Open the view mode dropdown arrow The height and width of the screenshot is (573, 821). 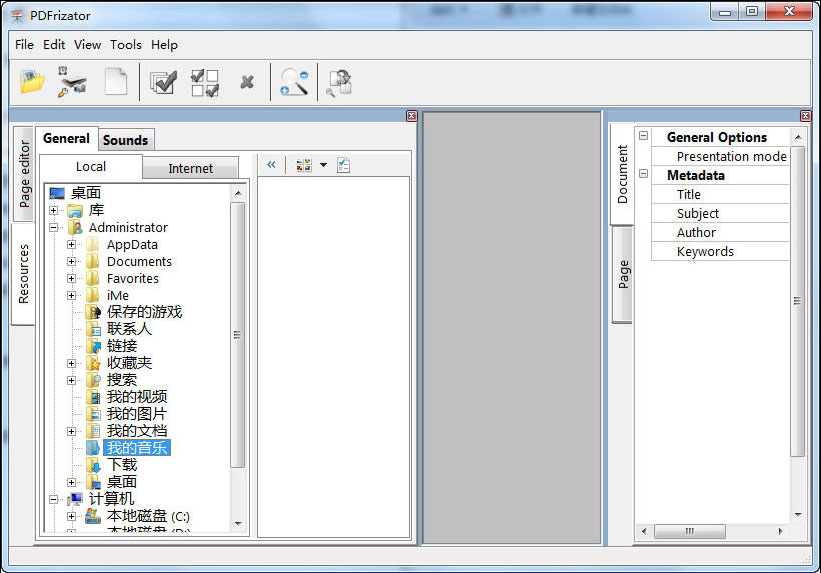click(324, 165)
